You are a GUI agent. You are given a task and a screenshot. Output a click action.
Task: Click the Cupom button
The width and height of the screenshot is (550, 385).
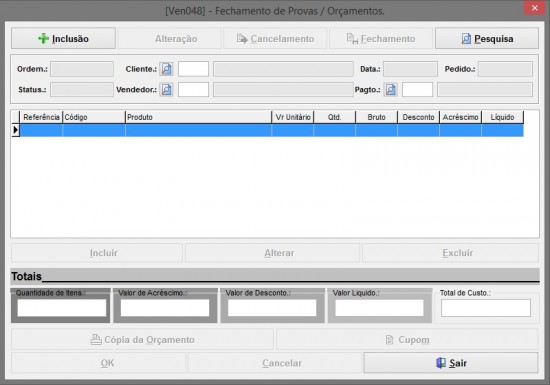pyautogui.click(x=407, y=339)
